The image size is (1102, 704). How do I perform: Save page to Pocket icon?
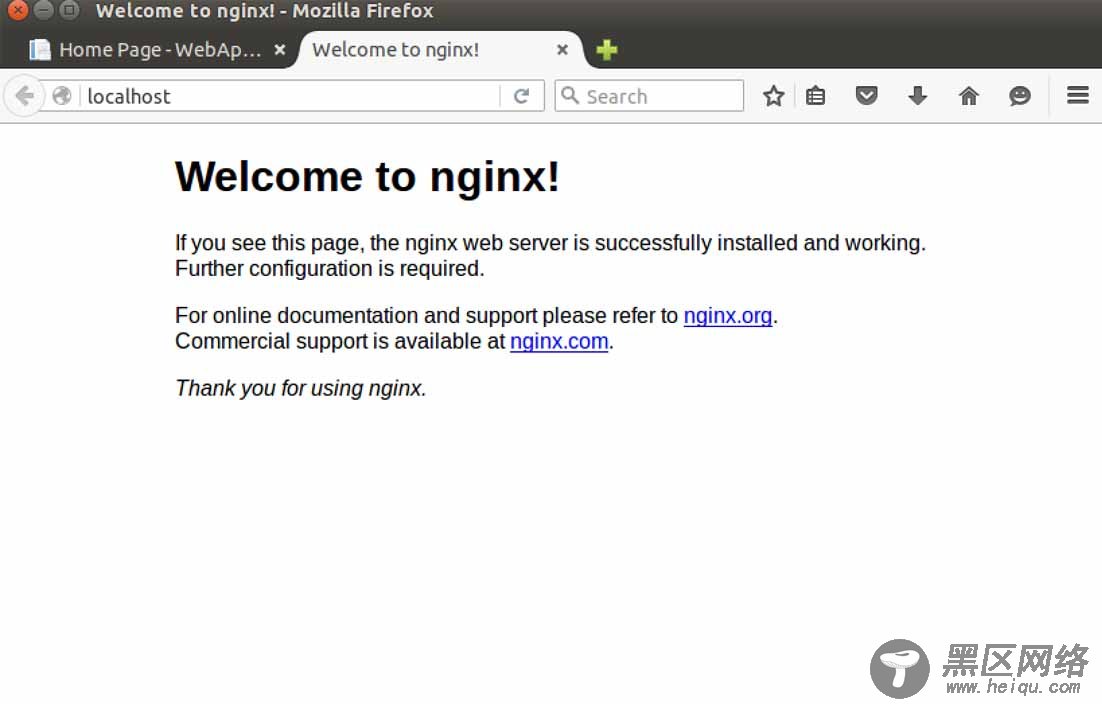click(867, 96)
